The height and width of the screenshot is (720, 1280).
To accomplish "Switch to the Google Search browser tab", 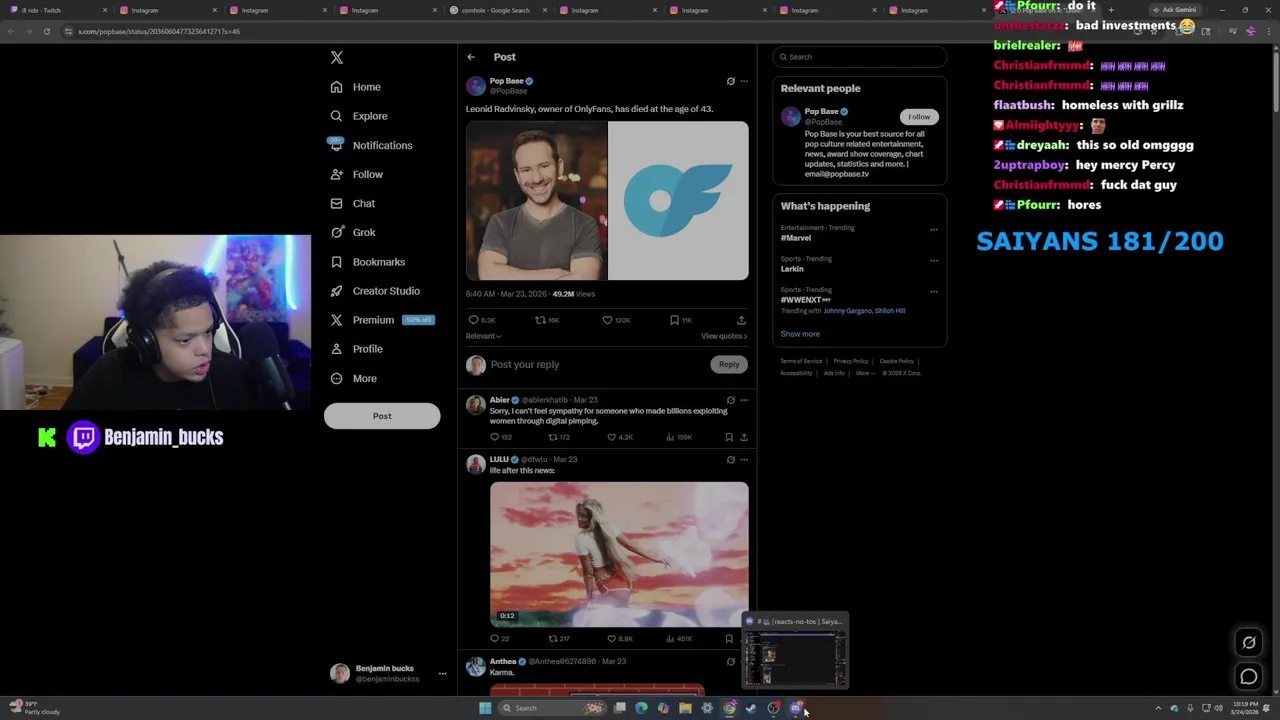I will pos(495,10).
